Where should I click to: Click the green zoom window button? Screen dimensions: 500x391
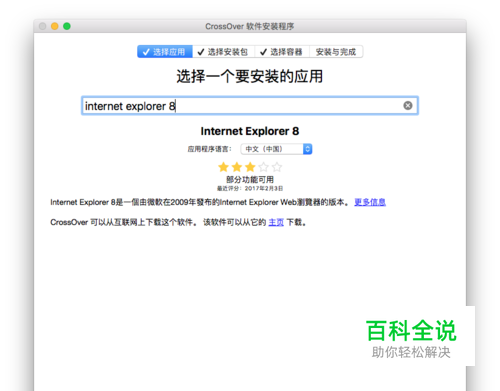click(67, 26)
